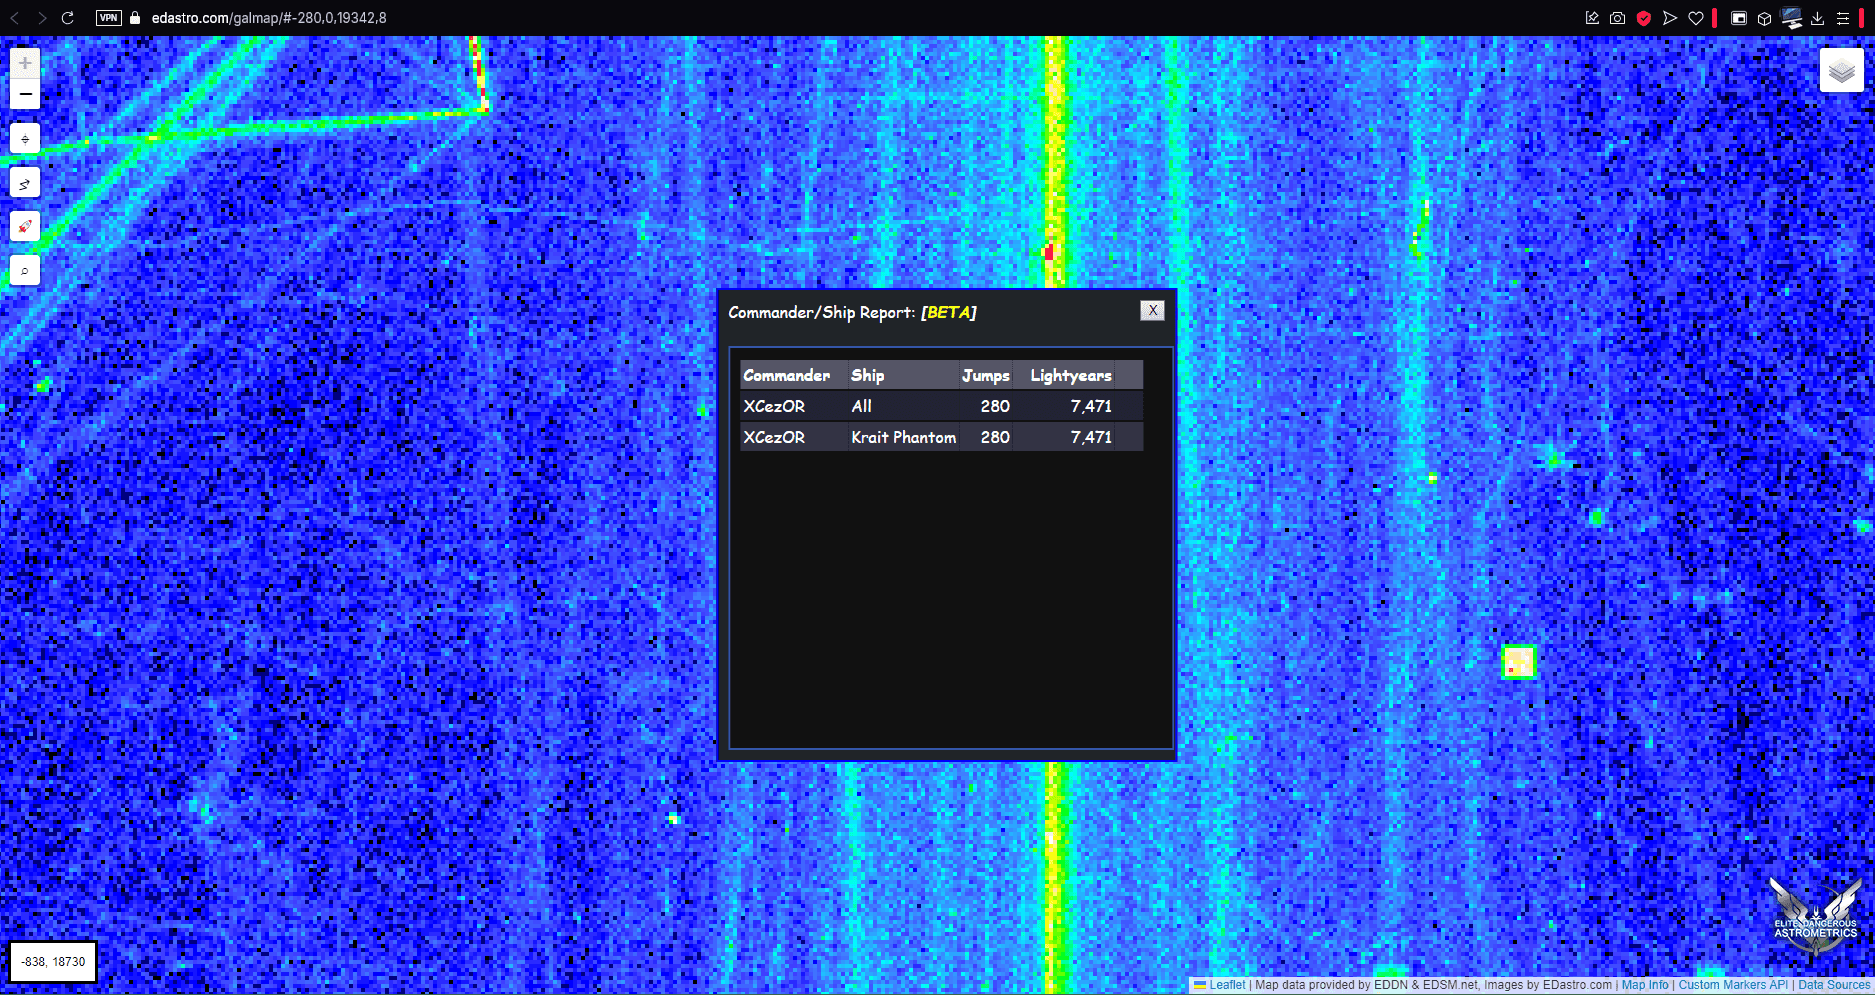Bookmark page with the heart icon
The image size is (1875, 995).
pos(1696,18)
